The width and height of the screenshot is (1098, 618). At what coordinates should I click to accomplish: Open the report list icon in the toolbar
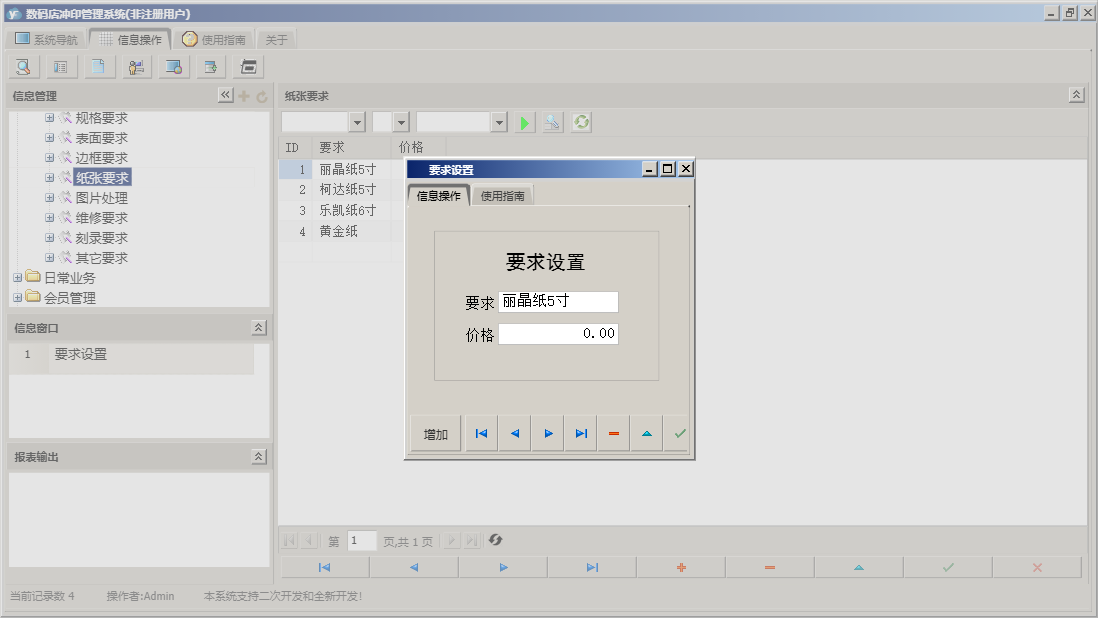pyautogui.click(x=61, y=66)
